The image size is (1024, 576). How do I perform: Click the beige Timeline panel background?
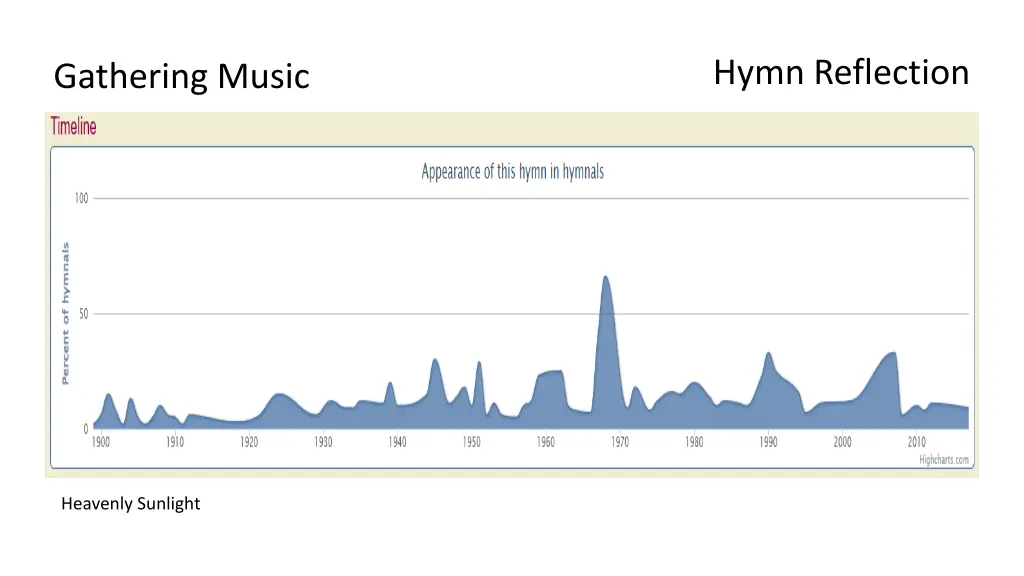(500, 127)
